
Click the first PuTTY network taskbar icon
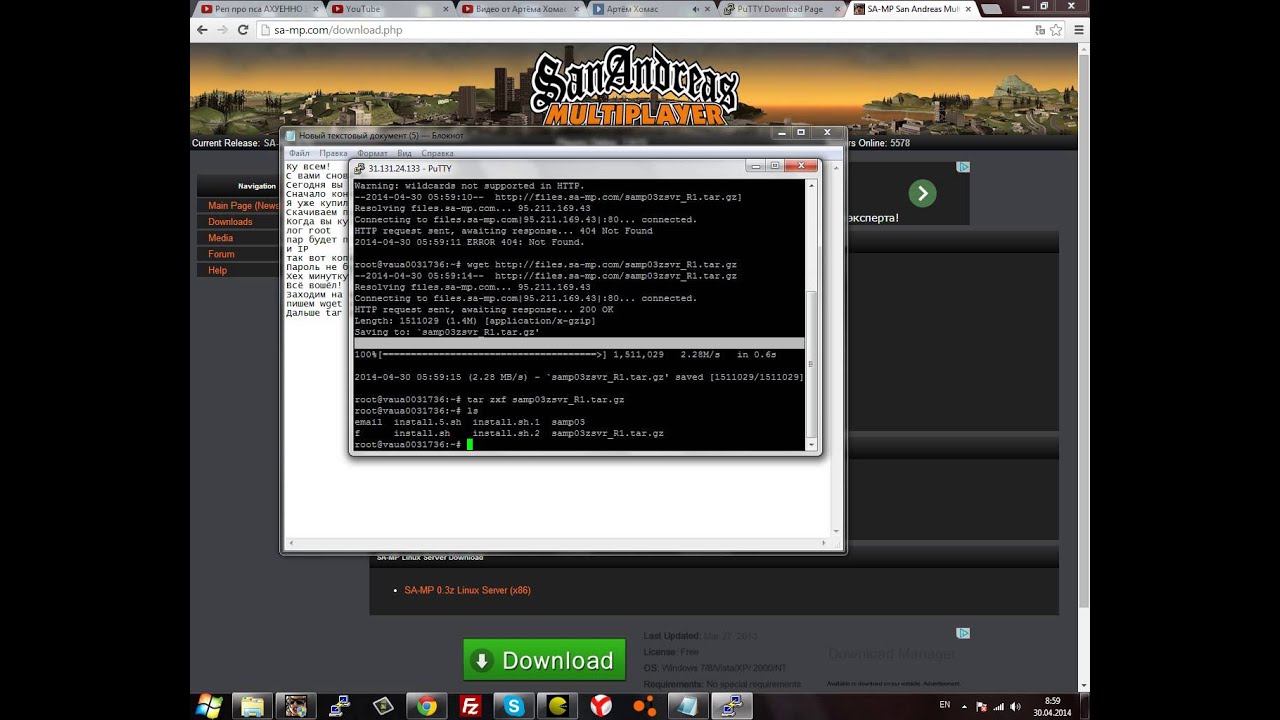pyautogui.click(x=340, y=706)
